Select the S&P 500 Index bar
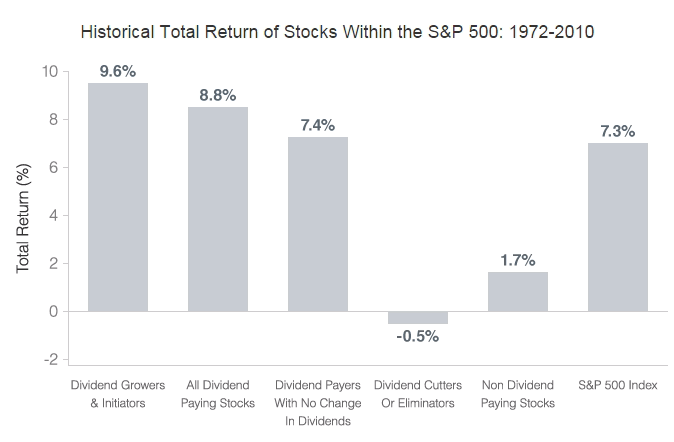 point(618,227)
